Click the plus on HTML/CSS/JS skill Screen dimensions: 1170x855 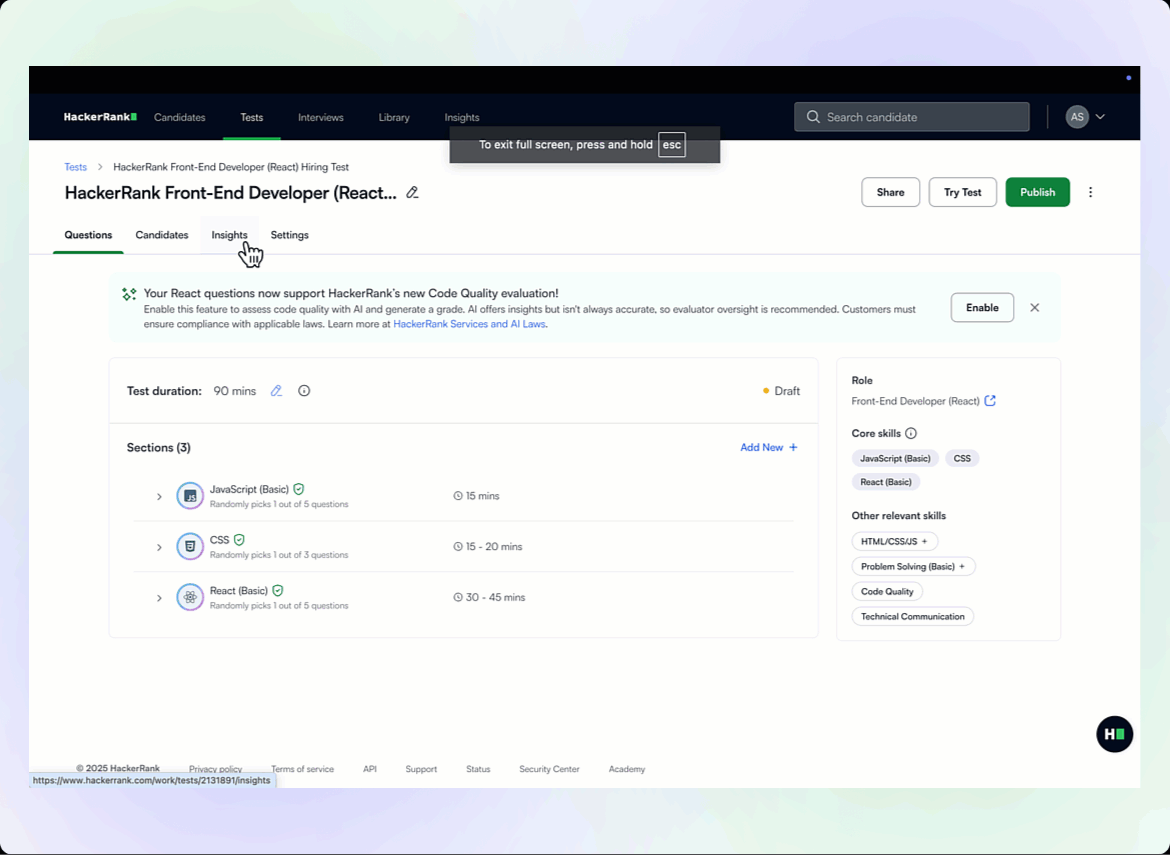point(925,542)
